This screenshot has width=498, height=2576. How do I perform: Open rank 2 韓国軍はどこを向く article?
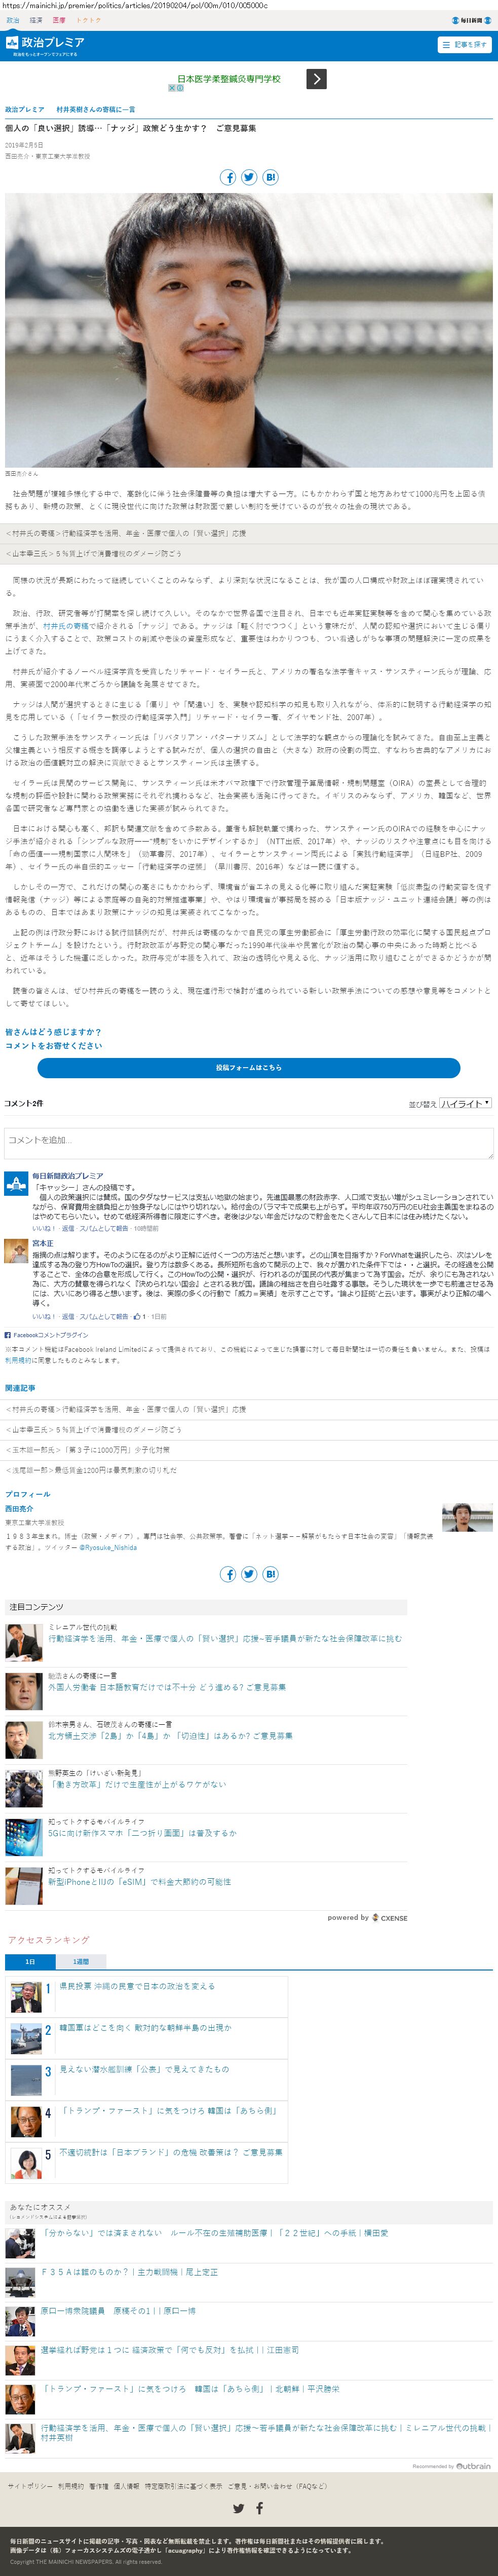(145, 2027)
